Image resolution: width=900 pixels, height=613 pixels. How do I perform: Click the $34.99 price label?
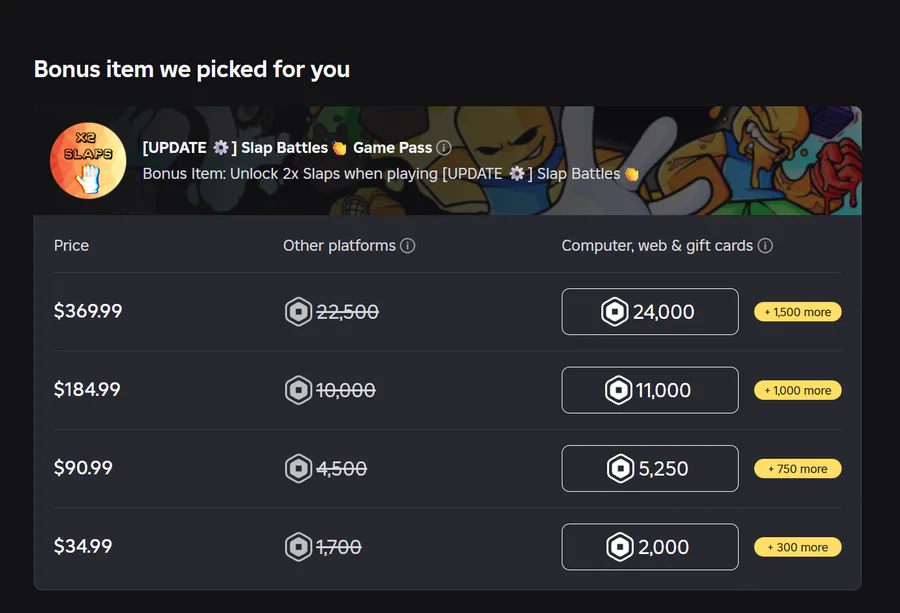(x=83, y=547)
